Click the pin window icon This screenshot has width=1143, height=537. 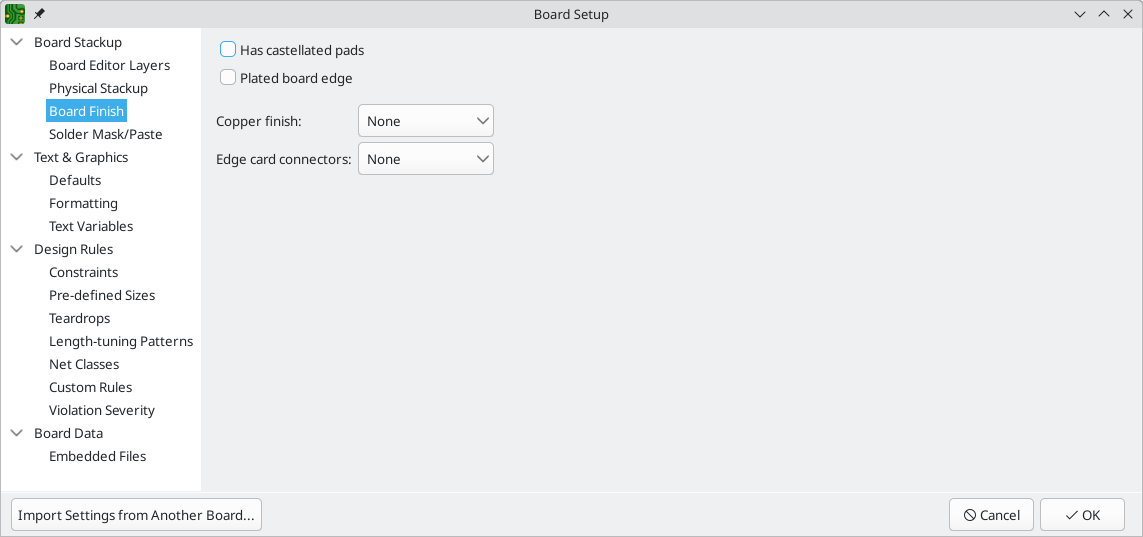(39, 14)
